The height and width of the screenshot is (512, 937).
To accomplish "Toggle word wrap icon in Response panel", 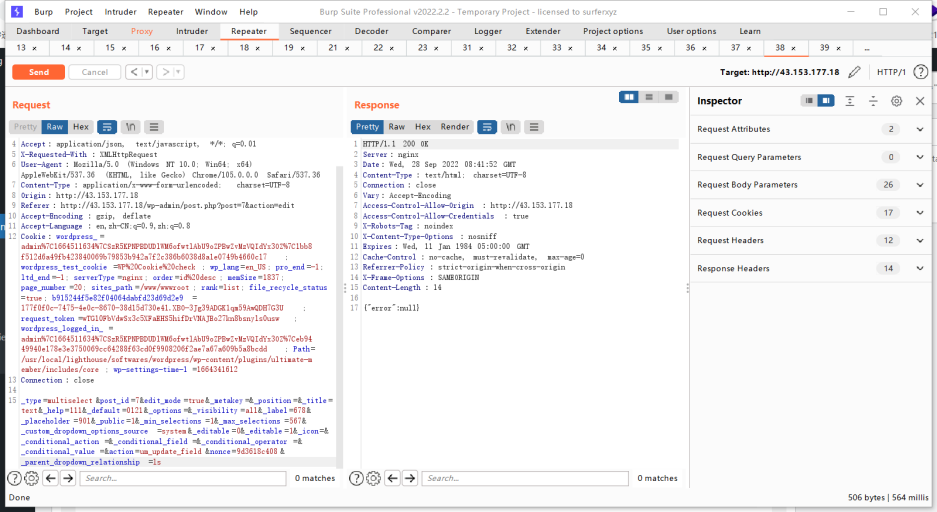I will (487, 127).
